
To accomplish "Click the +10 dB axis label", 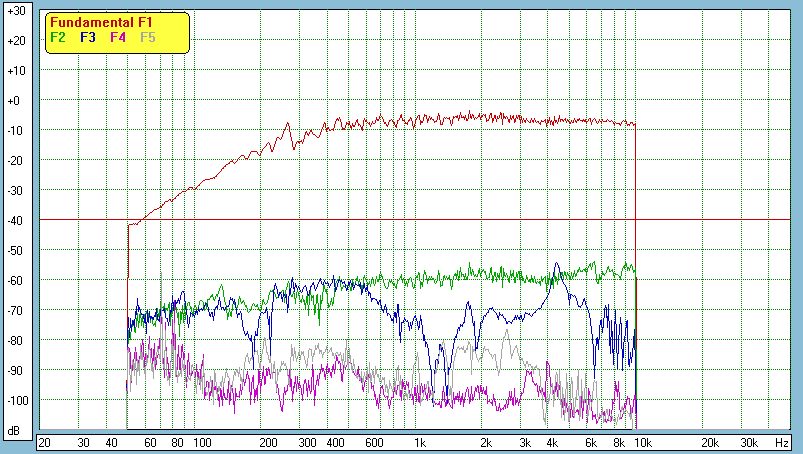I will coord(16,71).
